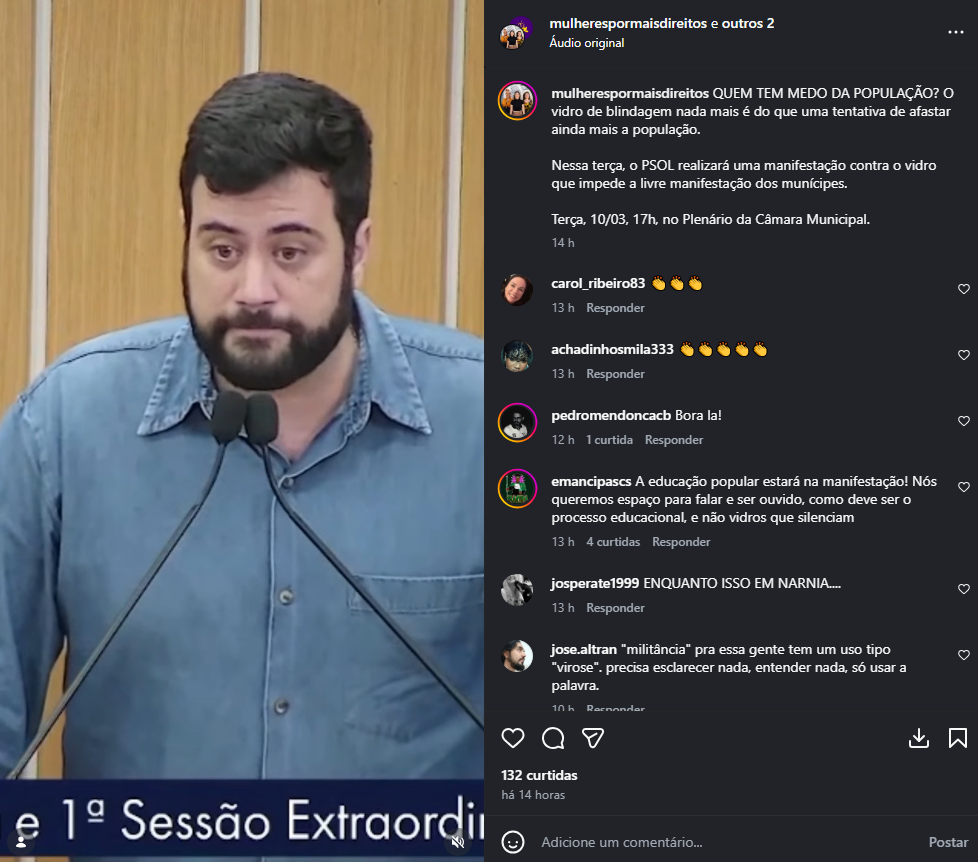Image resolution: width=978 pixels, height=862 pixels.
Task: Like carol_ribeiro83's comment
Action: pos(964,289)
